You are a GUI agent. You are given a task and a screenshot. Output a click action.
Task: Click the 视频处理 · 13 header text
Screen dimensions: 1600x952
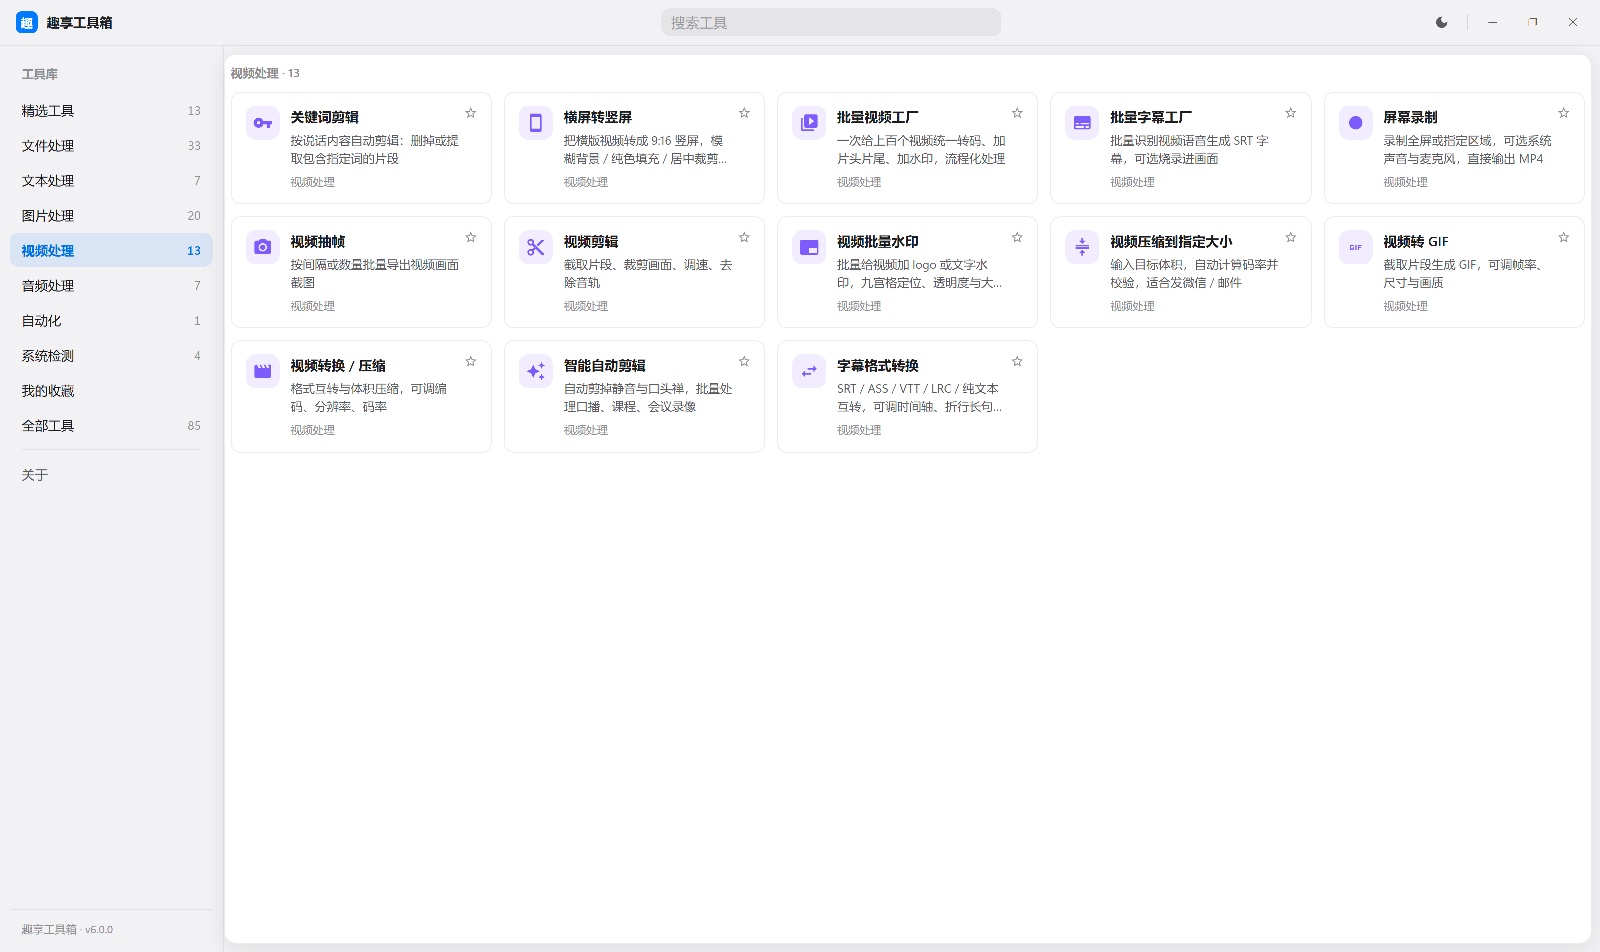pos(265,73)
